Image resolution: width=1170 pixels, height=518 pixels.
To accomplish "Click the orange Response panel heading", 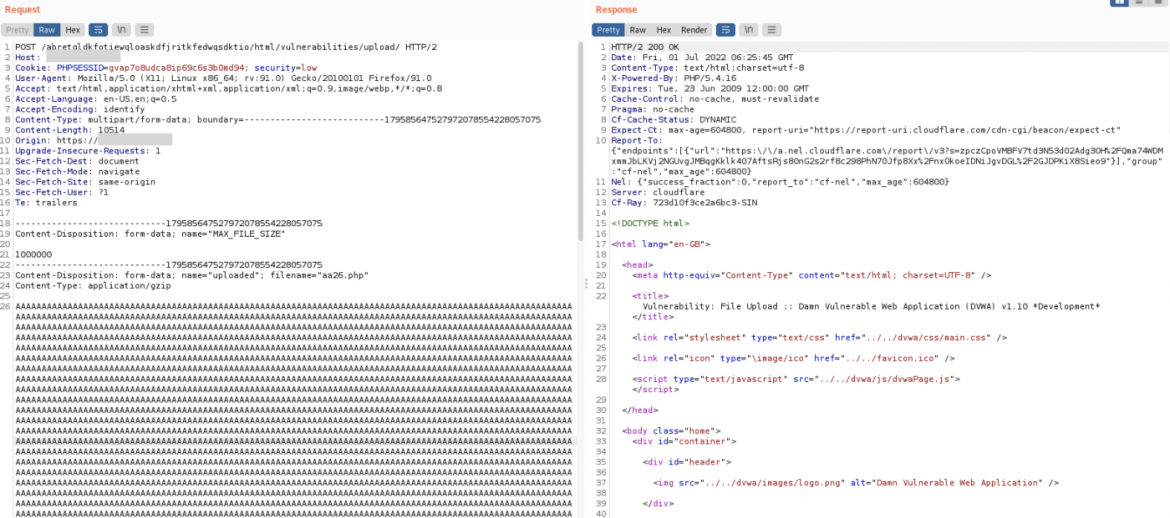I will 616,10.
